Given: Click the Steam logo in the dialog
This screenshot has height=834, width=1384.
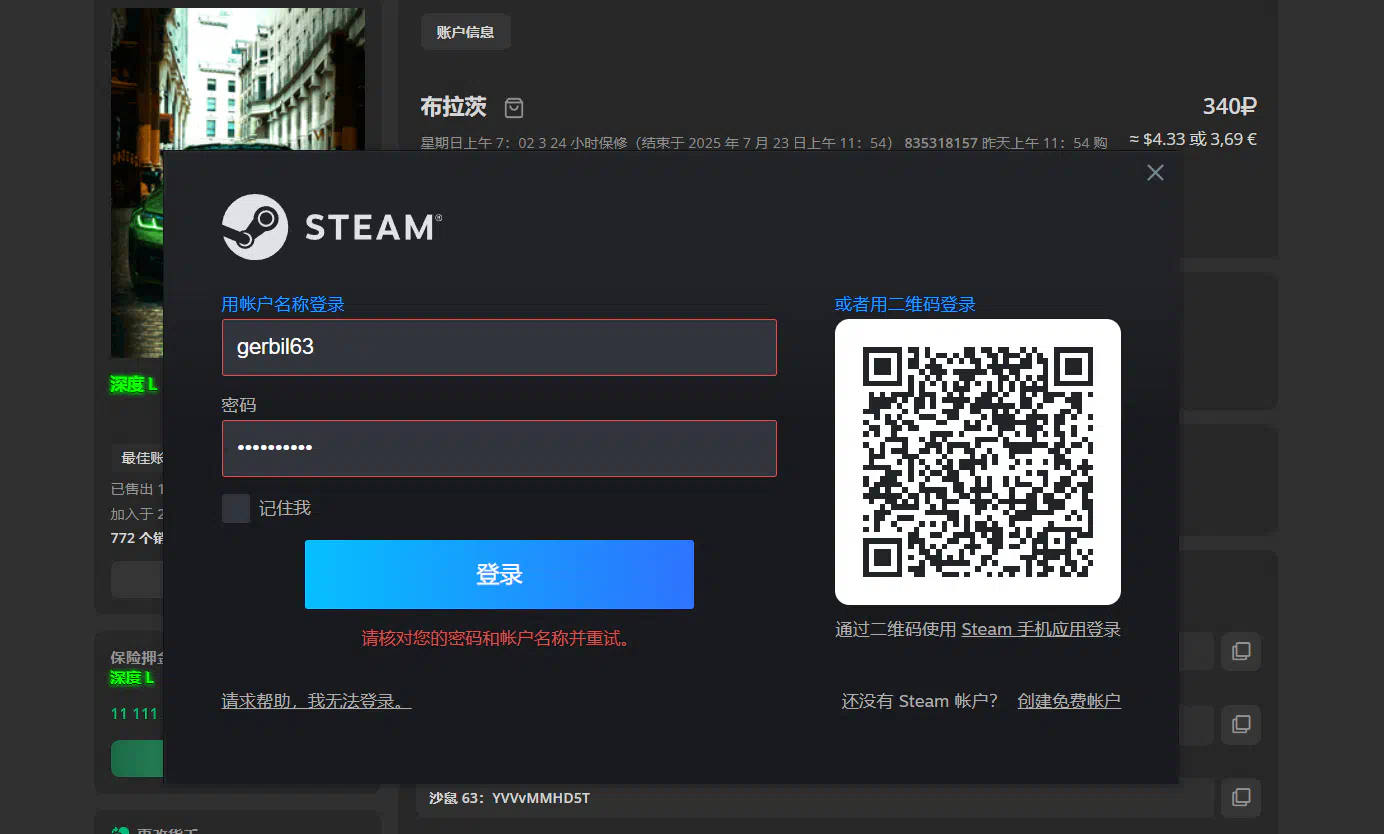Looking at the screenshot, I should (331, 227).
